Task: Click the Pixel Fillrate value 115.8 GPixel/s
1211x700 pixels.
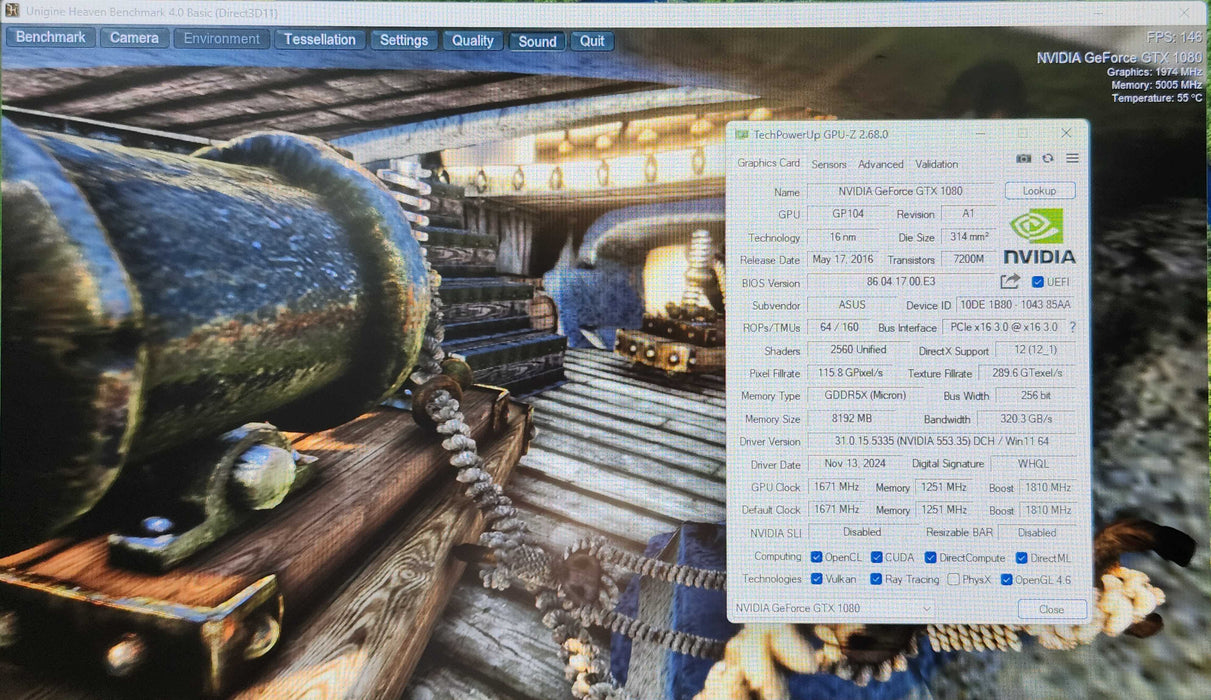Action: click(851, 373)
